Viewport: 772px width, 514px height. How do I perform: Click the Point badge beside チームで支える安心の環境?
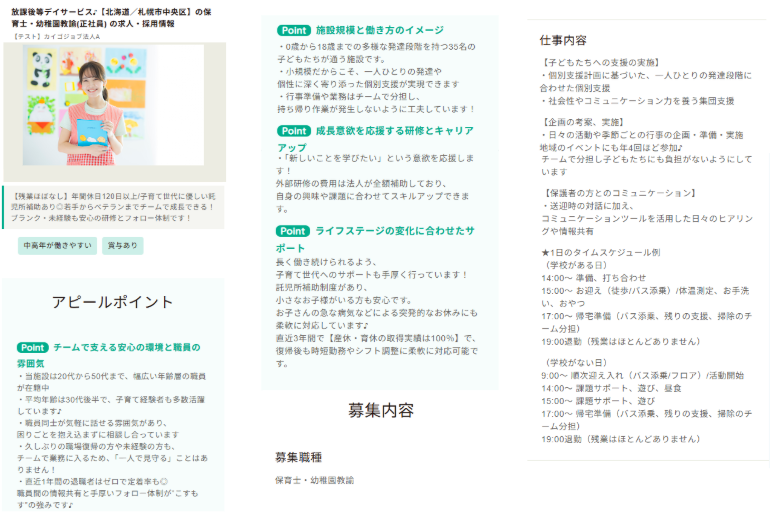point(32,348)
